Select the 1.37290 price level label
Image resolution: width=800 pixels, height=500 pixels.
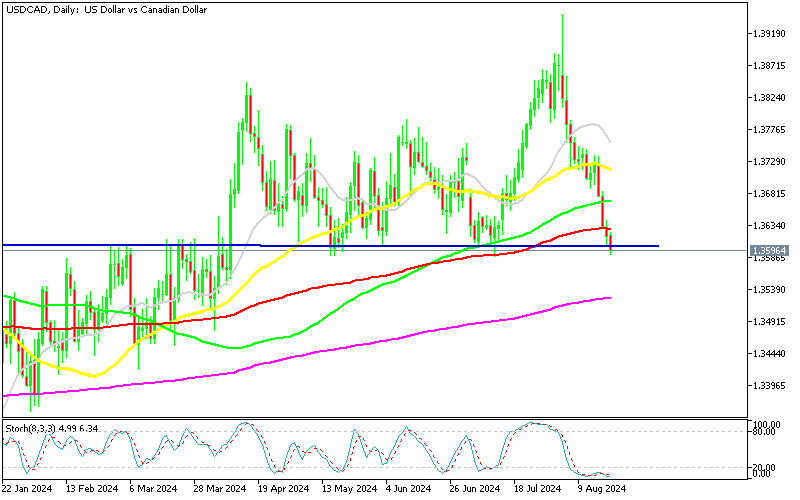pyautogui.click(x=769, y=161)
